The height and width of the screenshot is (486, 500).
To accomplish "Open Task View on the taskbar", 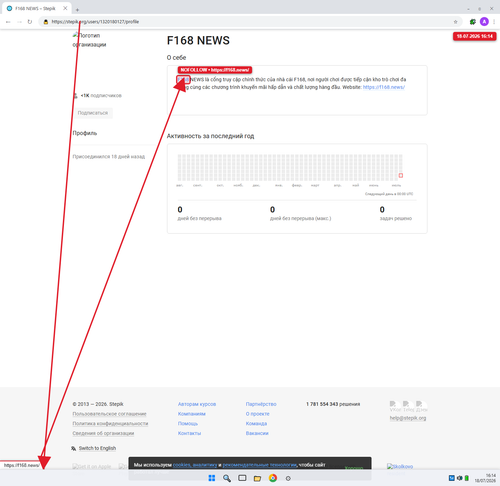I will (x=242, y=478).
